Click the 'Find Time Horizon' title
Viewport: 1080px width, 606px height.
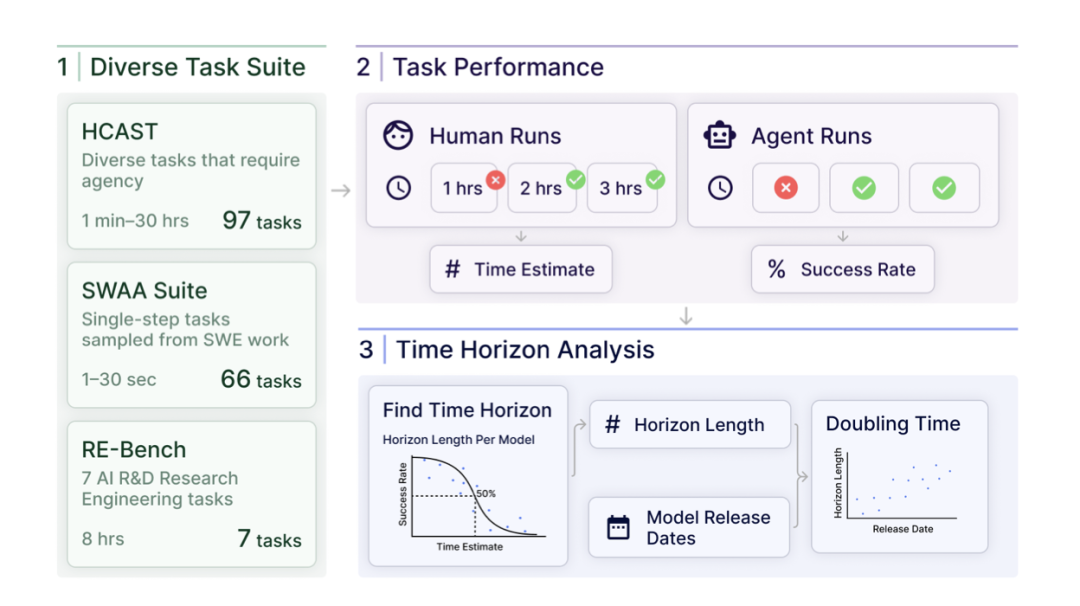[x=467, y=410]
